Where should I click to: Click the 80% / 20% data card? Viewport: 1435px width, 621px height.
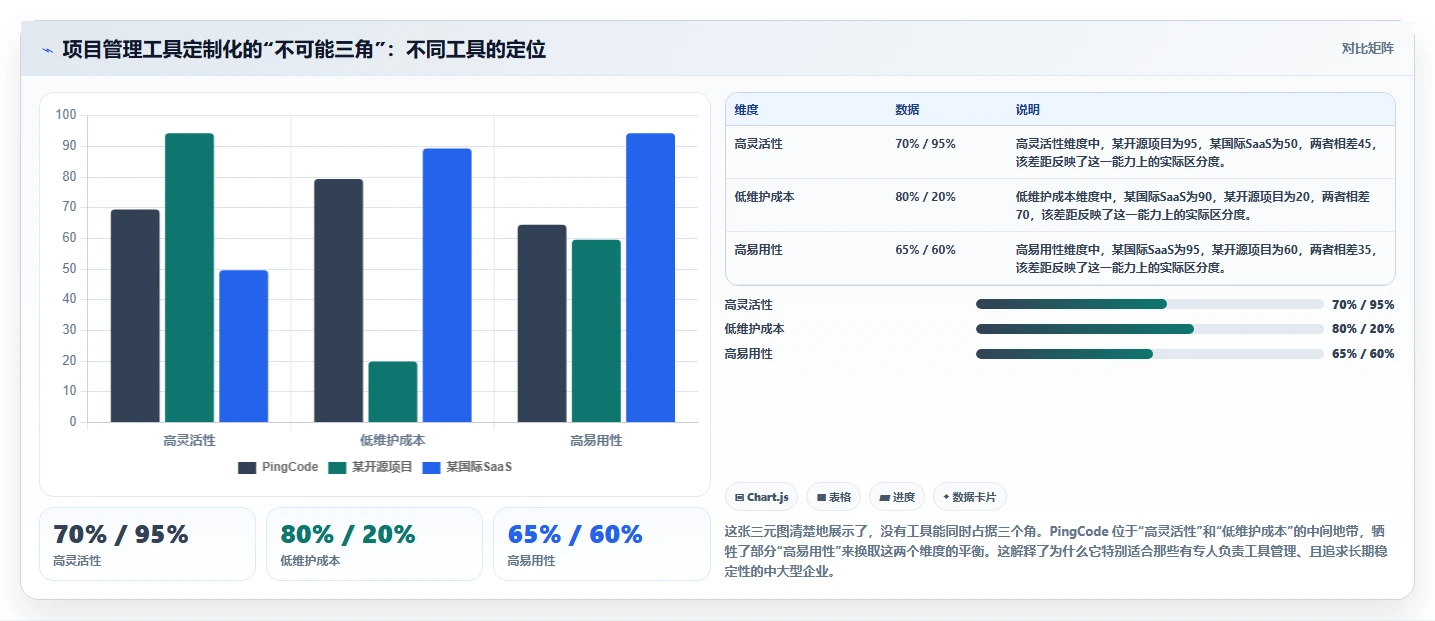pos(374,544)
